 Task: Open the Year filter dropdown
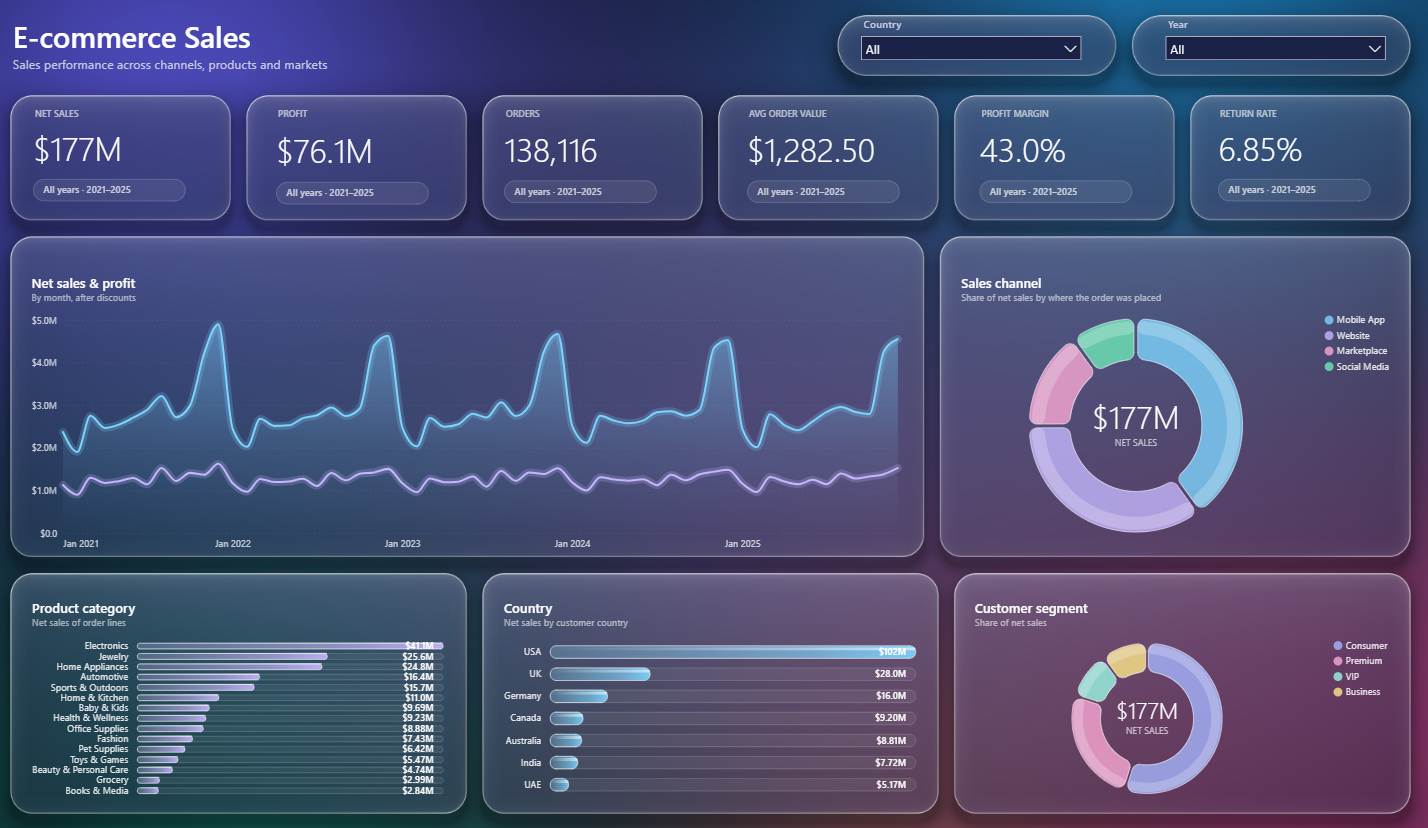(x=1275, y=48)
